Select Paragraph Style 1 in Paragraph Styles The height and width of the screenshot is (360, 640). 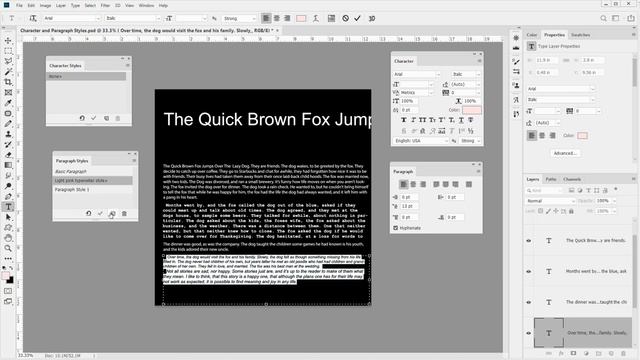click(x=92, y=190)
